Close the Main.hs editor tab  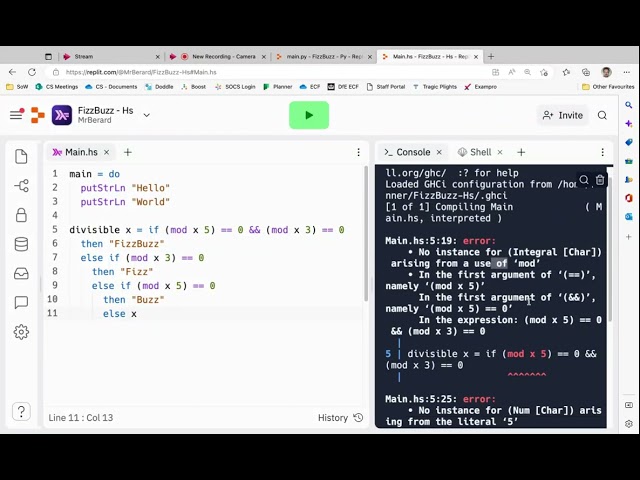coord(107,152)
